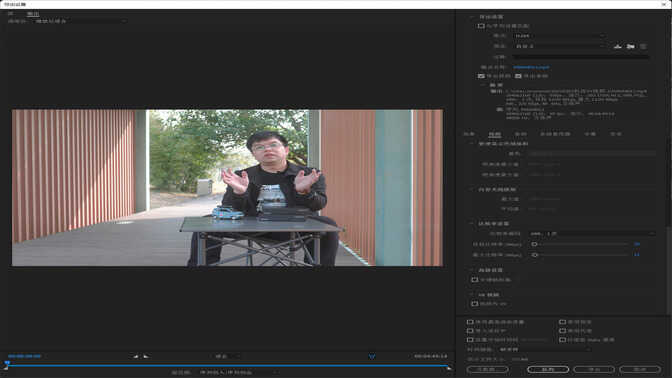Enable the use previews checkbox

pyautogui.click(x=562, y=322)
